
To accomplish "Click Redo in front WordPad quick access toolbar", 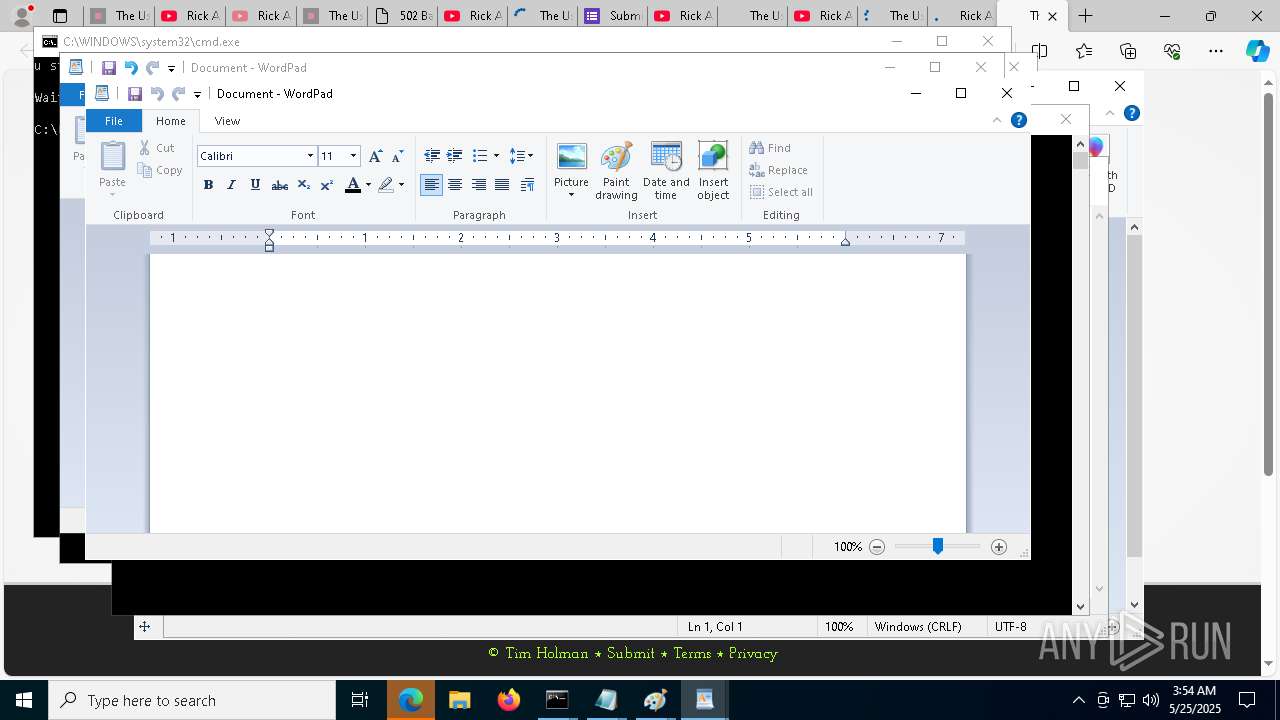I will point(179,94).
